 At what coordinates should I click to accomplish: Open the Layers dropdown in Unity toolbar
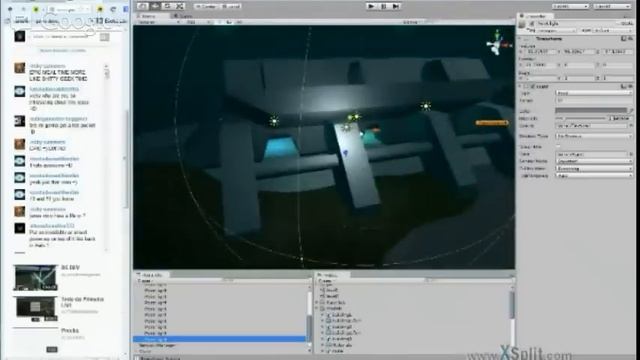(571, 7)
